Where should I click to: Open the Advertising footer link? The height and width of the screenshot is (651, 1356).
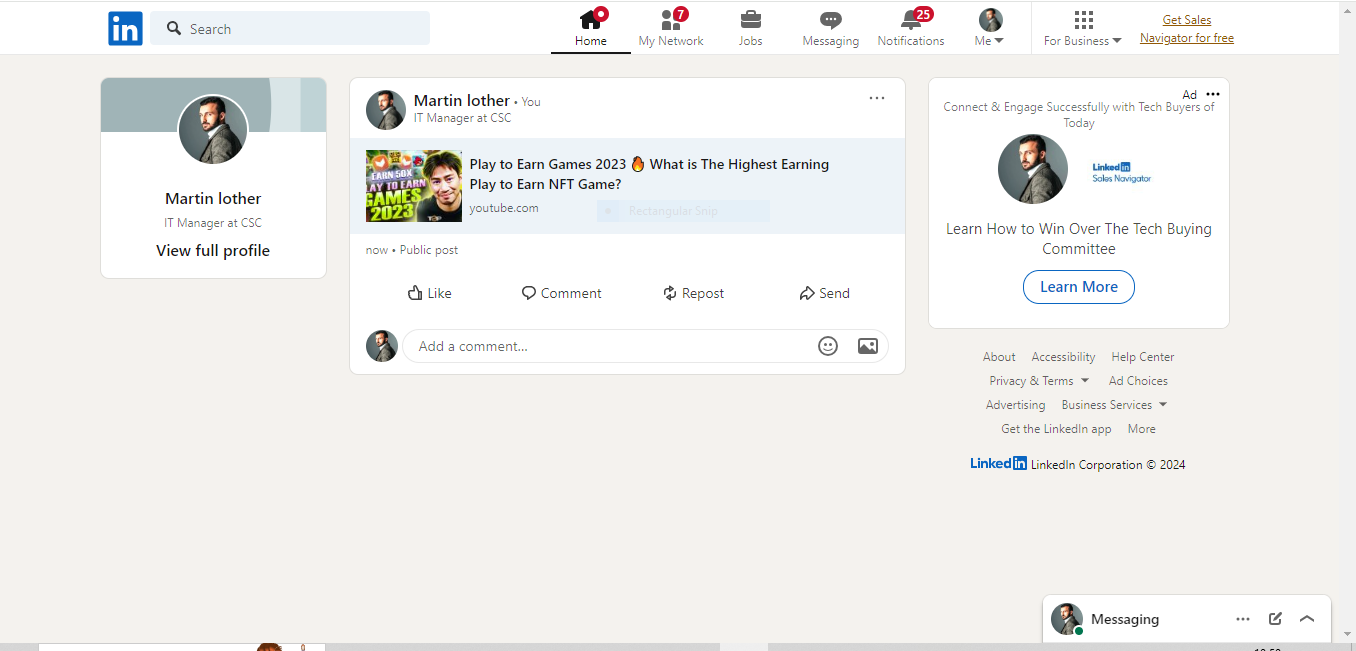point(1015,405)
